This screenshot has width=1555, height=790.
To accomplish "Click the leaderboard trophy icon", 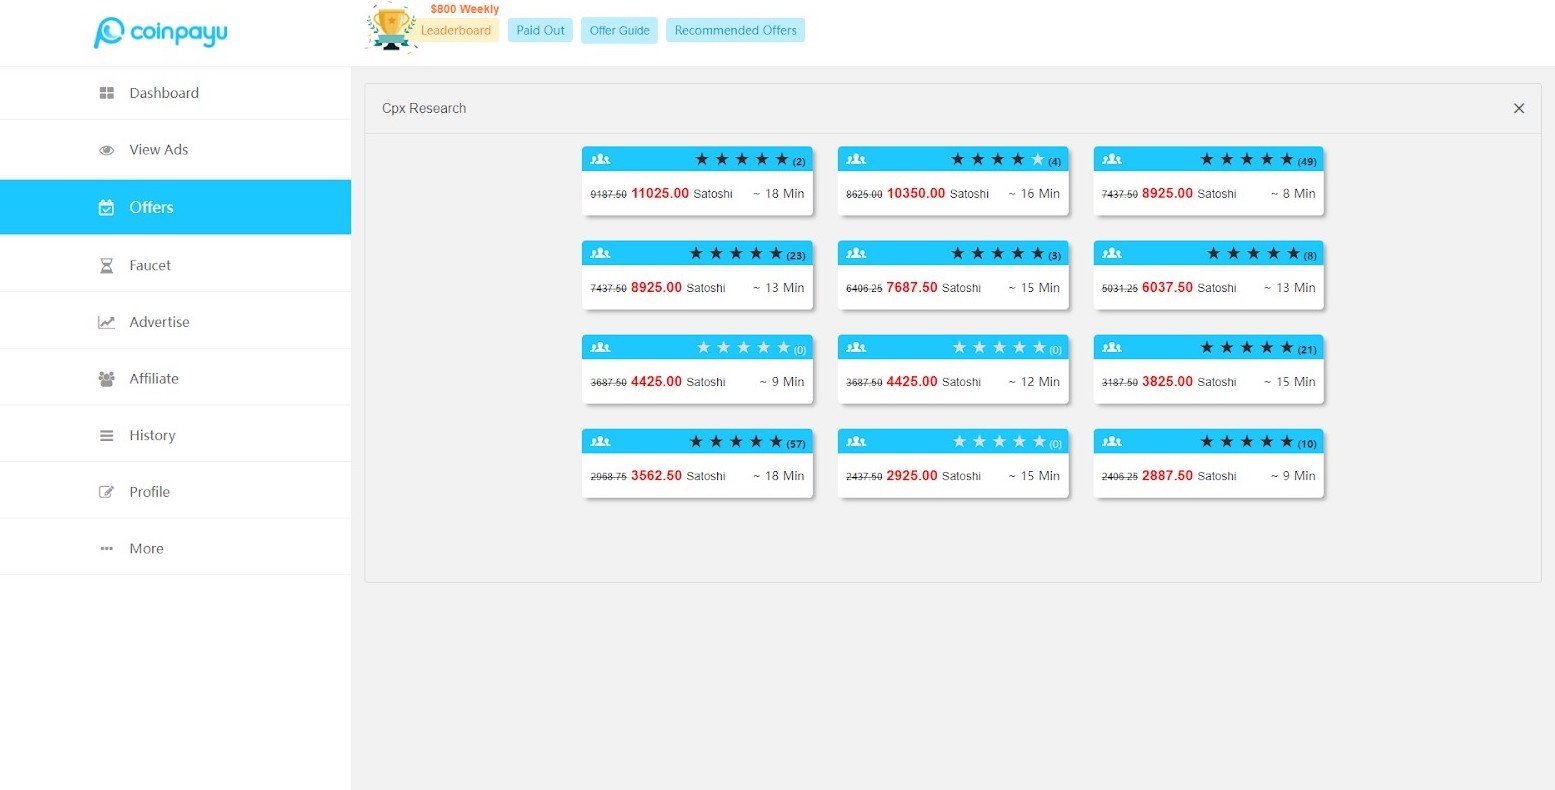I will pyautogui.click(x=391, y=27).
